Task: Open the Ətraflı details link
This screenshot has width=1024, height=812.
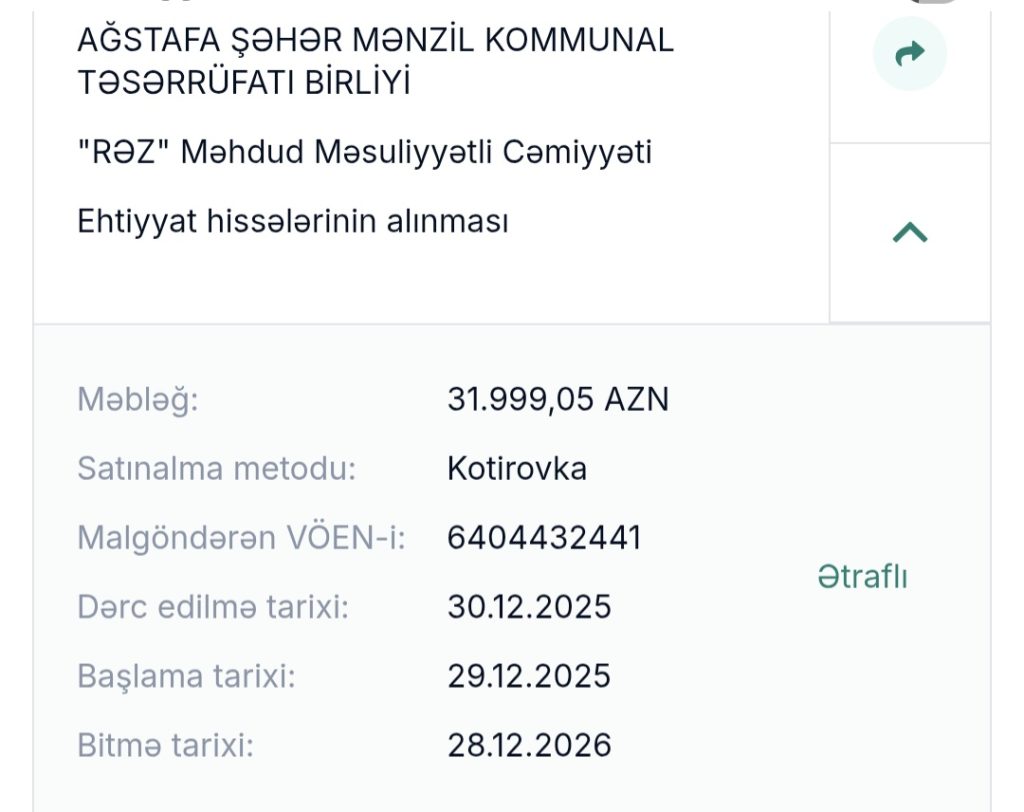Action: click(862, 577)
